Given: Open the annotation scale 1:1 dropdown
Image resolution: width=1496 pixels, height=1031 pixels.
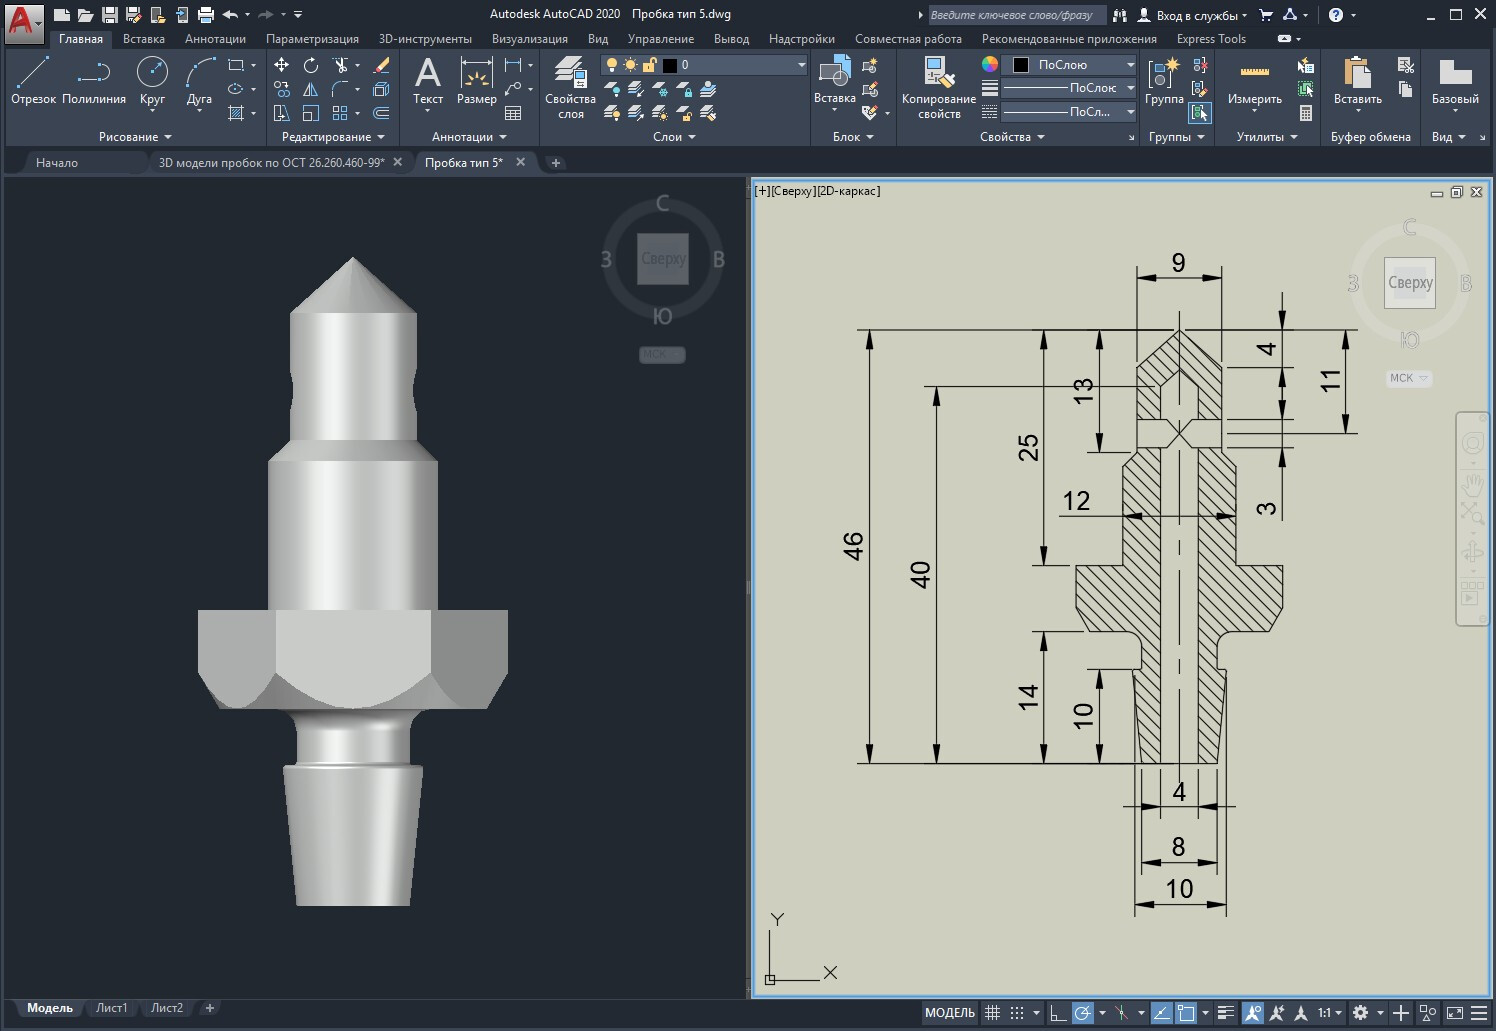Looking at the screenshot, I should [x=1329, y=1013].
